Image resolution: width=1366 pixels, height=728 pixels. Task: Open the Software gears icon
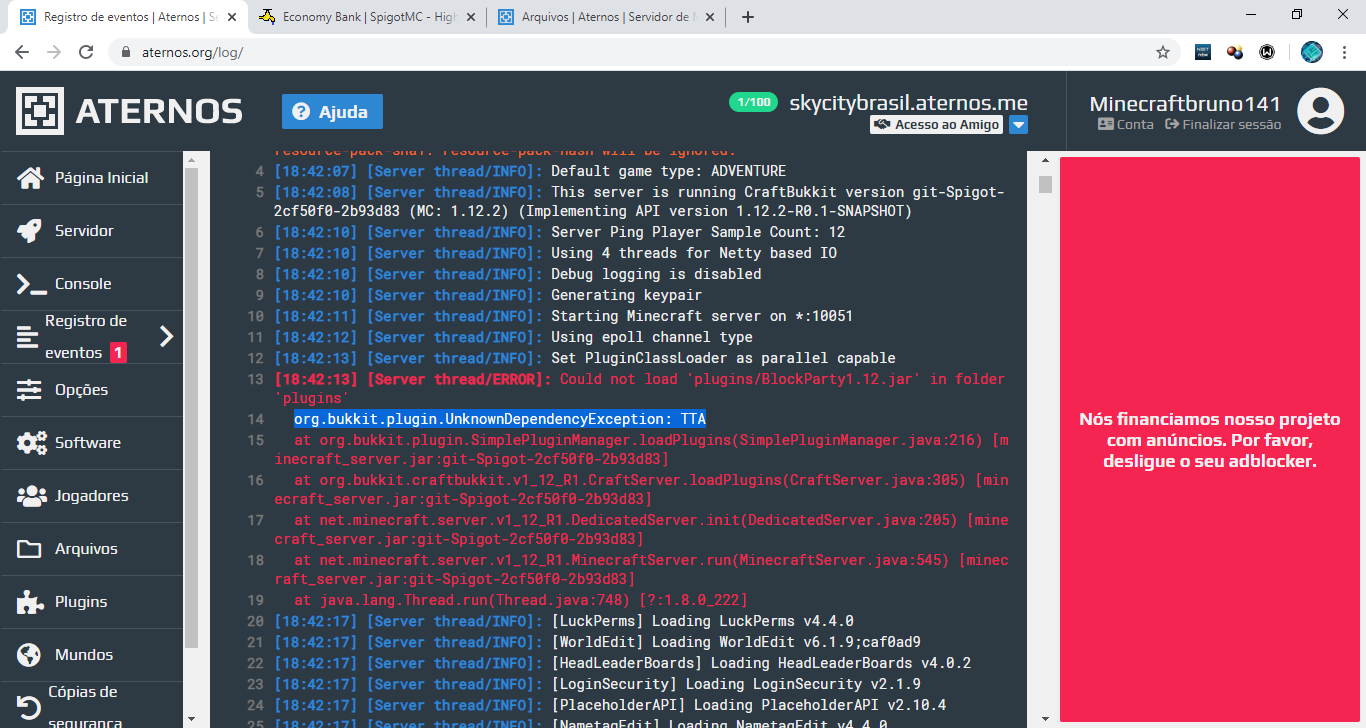(x=31, y=443)
